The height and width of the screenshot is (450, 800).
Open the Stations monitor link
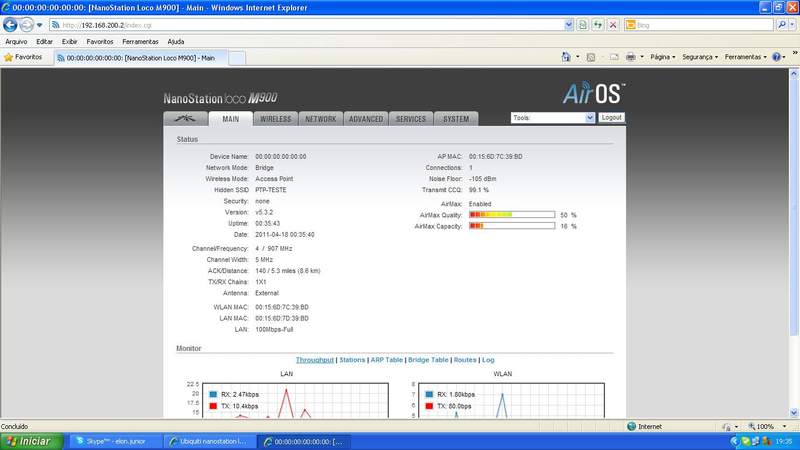coord(352,360)
